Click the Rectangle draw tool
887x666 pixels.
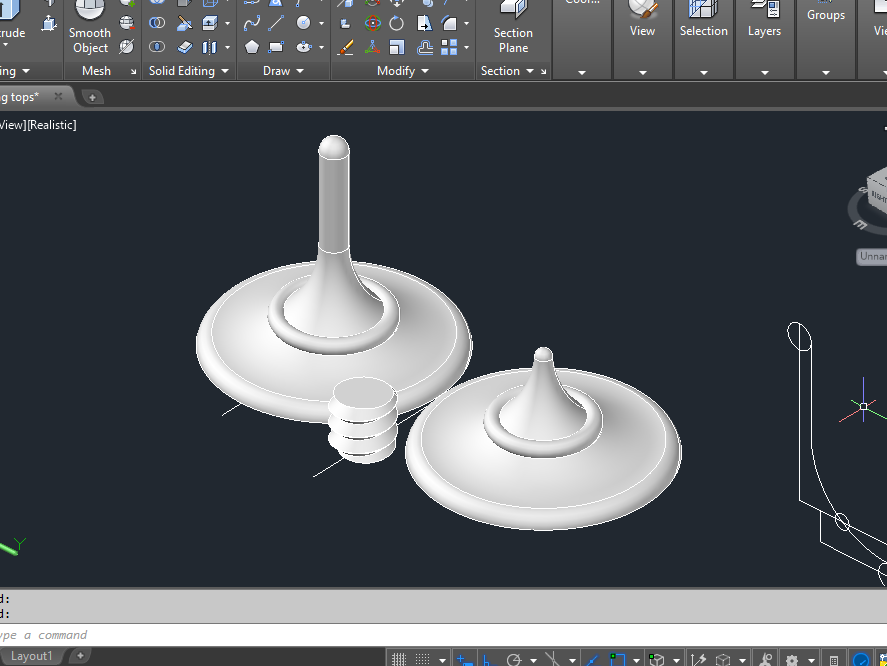[276, 47]
